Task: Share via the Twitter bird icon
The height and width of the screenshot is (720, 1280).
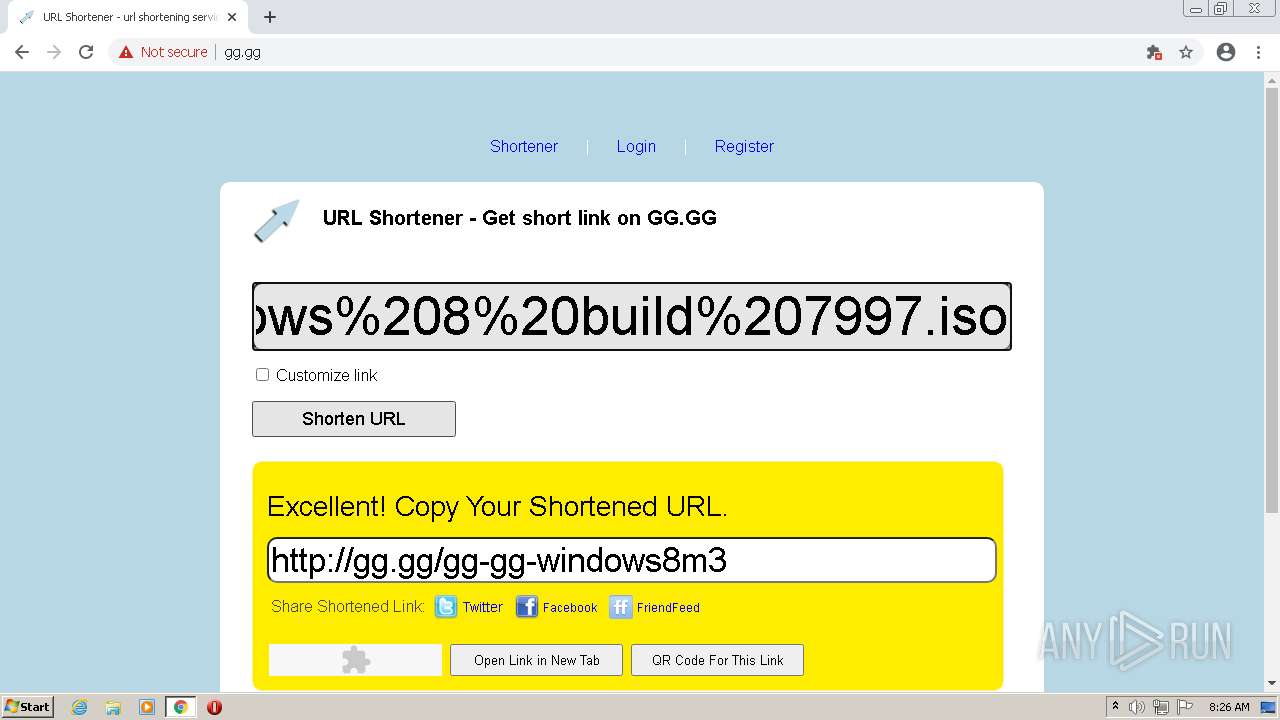Action: (446, 607)
